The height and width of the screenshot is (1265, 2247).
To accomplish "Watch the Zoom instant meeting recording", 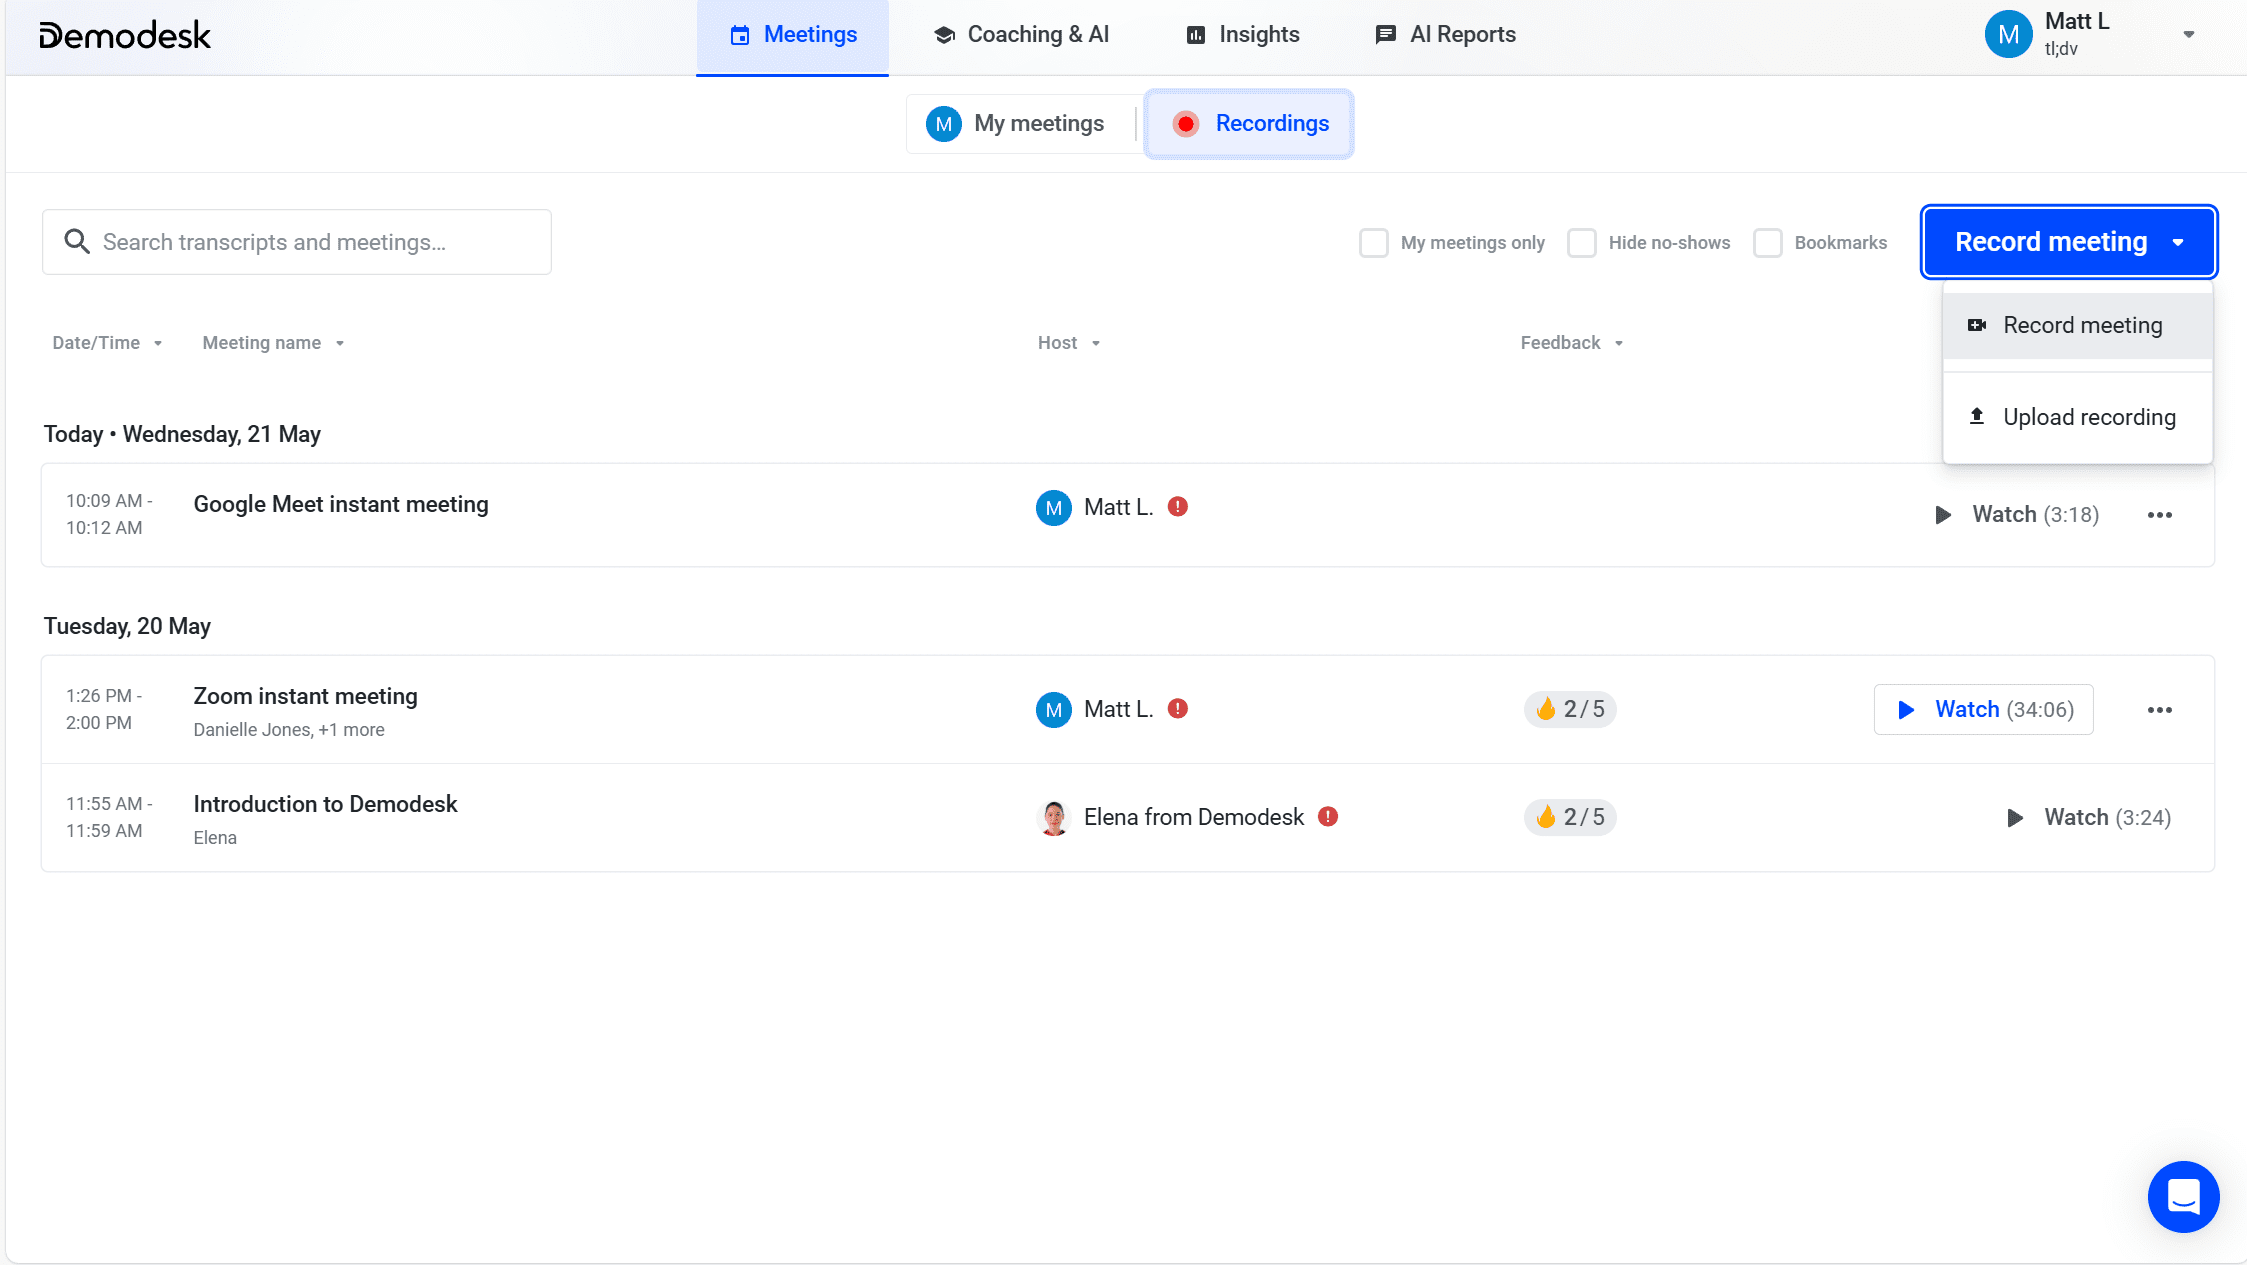I will tap(1983, 709).
